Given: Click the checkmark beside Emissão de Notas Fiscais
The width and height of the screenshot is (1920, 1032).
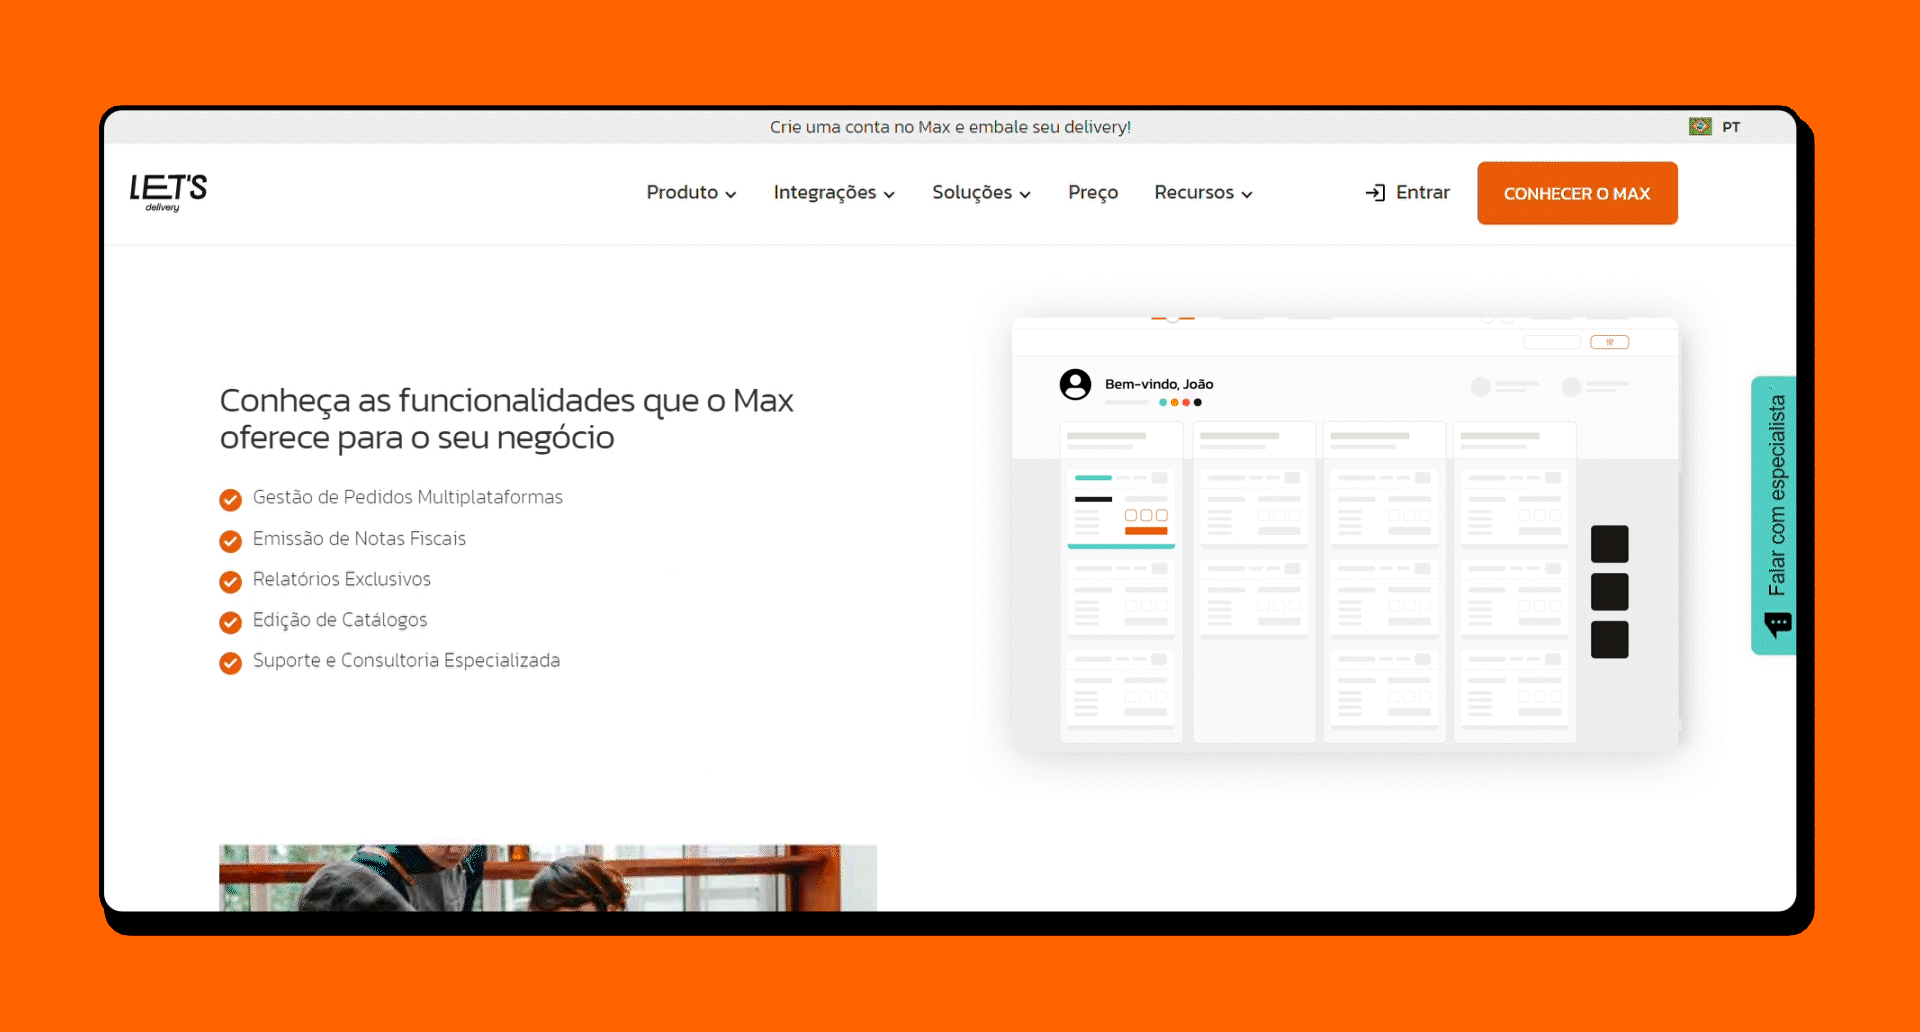Looking at the screenshot, I should pyautogui.click(x=230, y=541).
